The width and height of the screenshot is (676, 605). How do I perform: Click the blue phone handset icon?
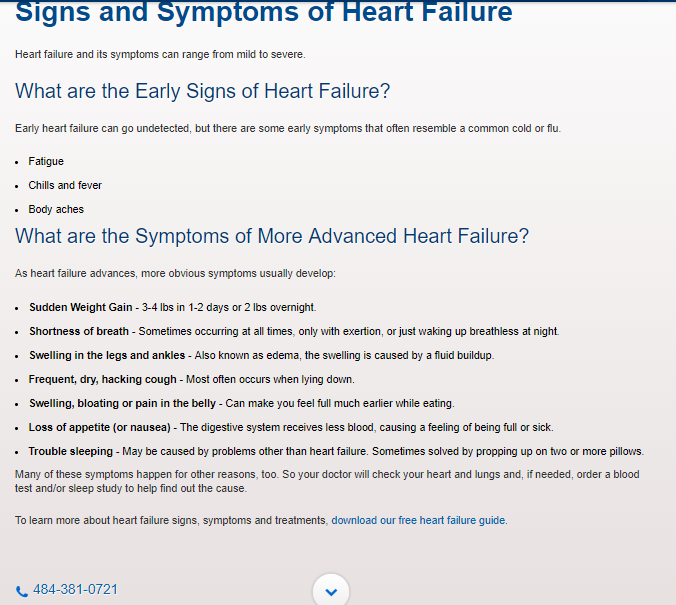pyautogui.click(x=22, y=591)
